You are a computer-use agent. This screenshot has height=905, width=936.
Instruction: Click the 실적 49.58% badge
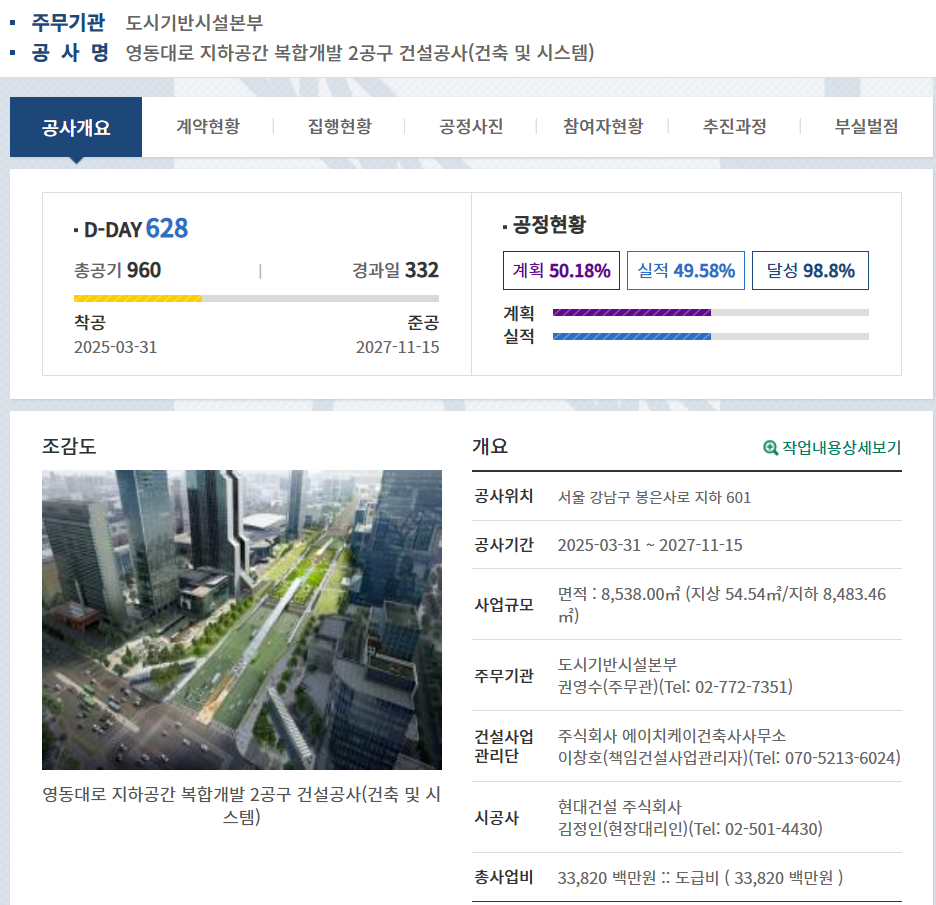[x=686, y=270]
